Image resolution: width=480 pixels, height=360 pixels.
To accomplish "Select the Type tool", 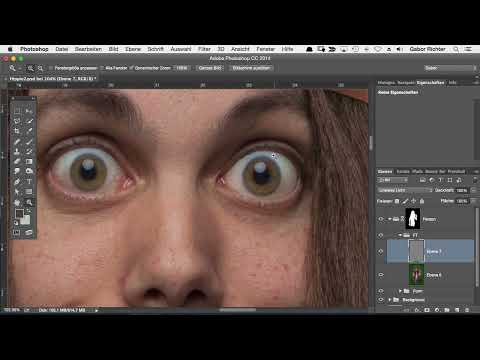I will (29, 182).
